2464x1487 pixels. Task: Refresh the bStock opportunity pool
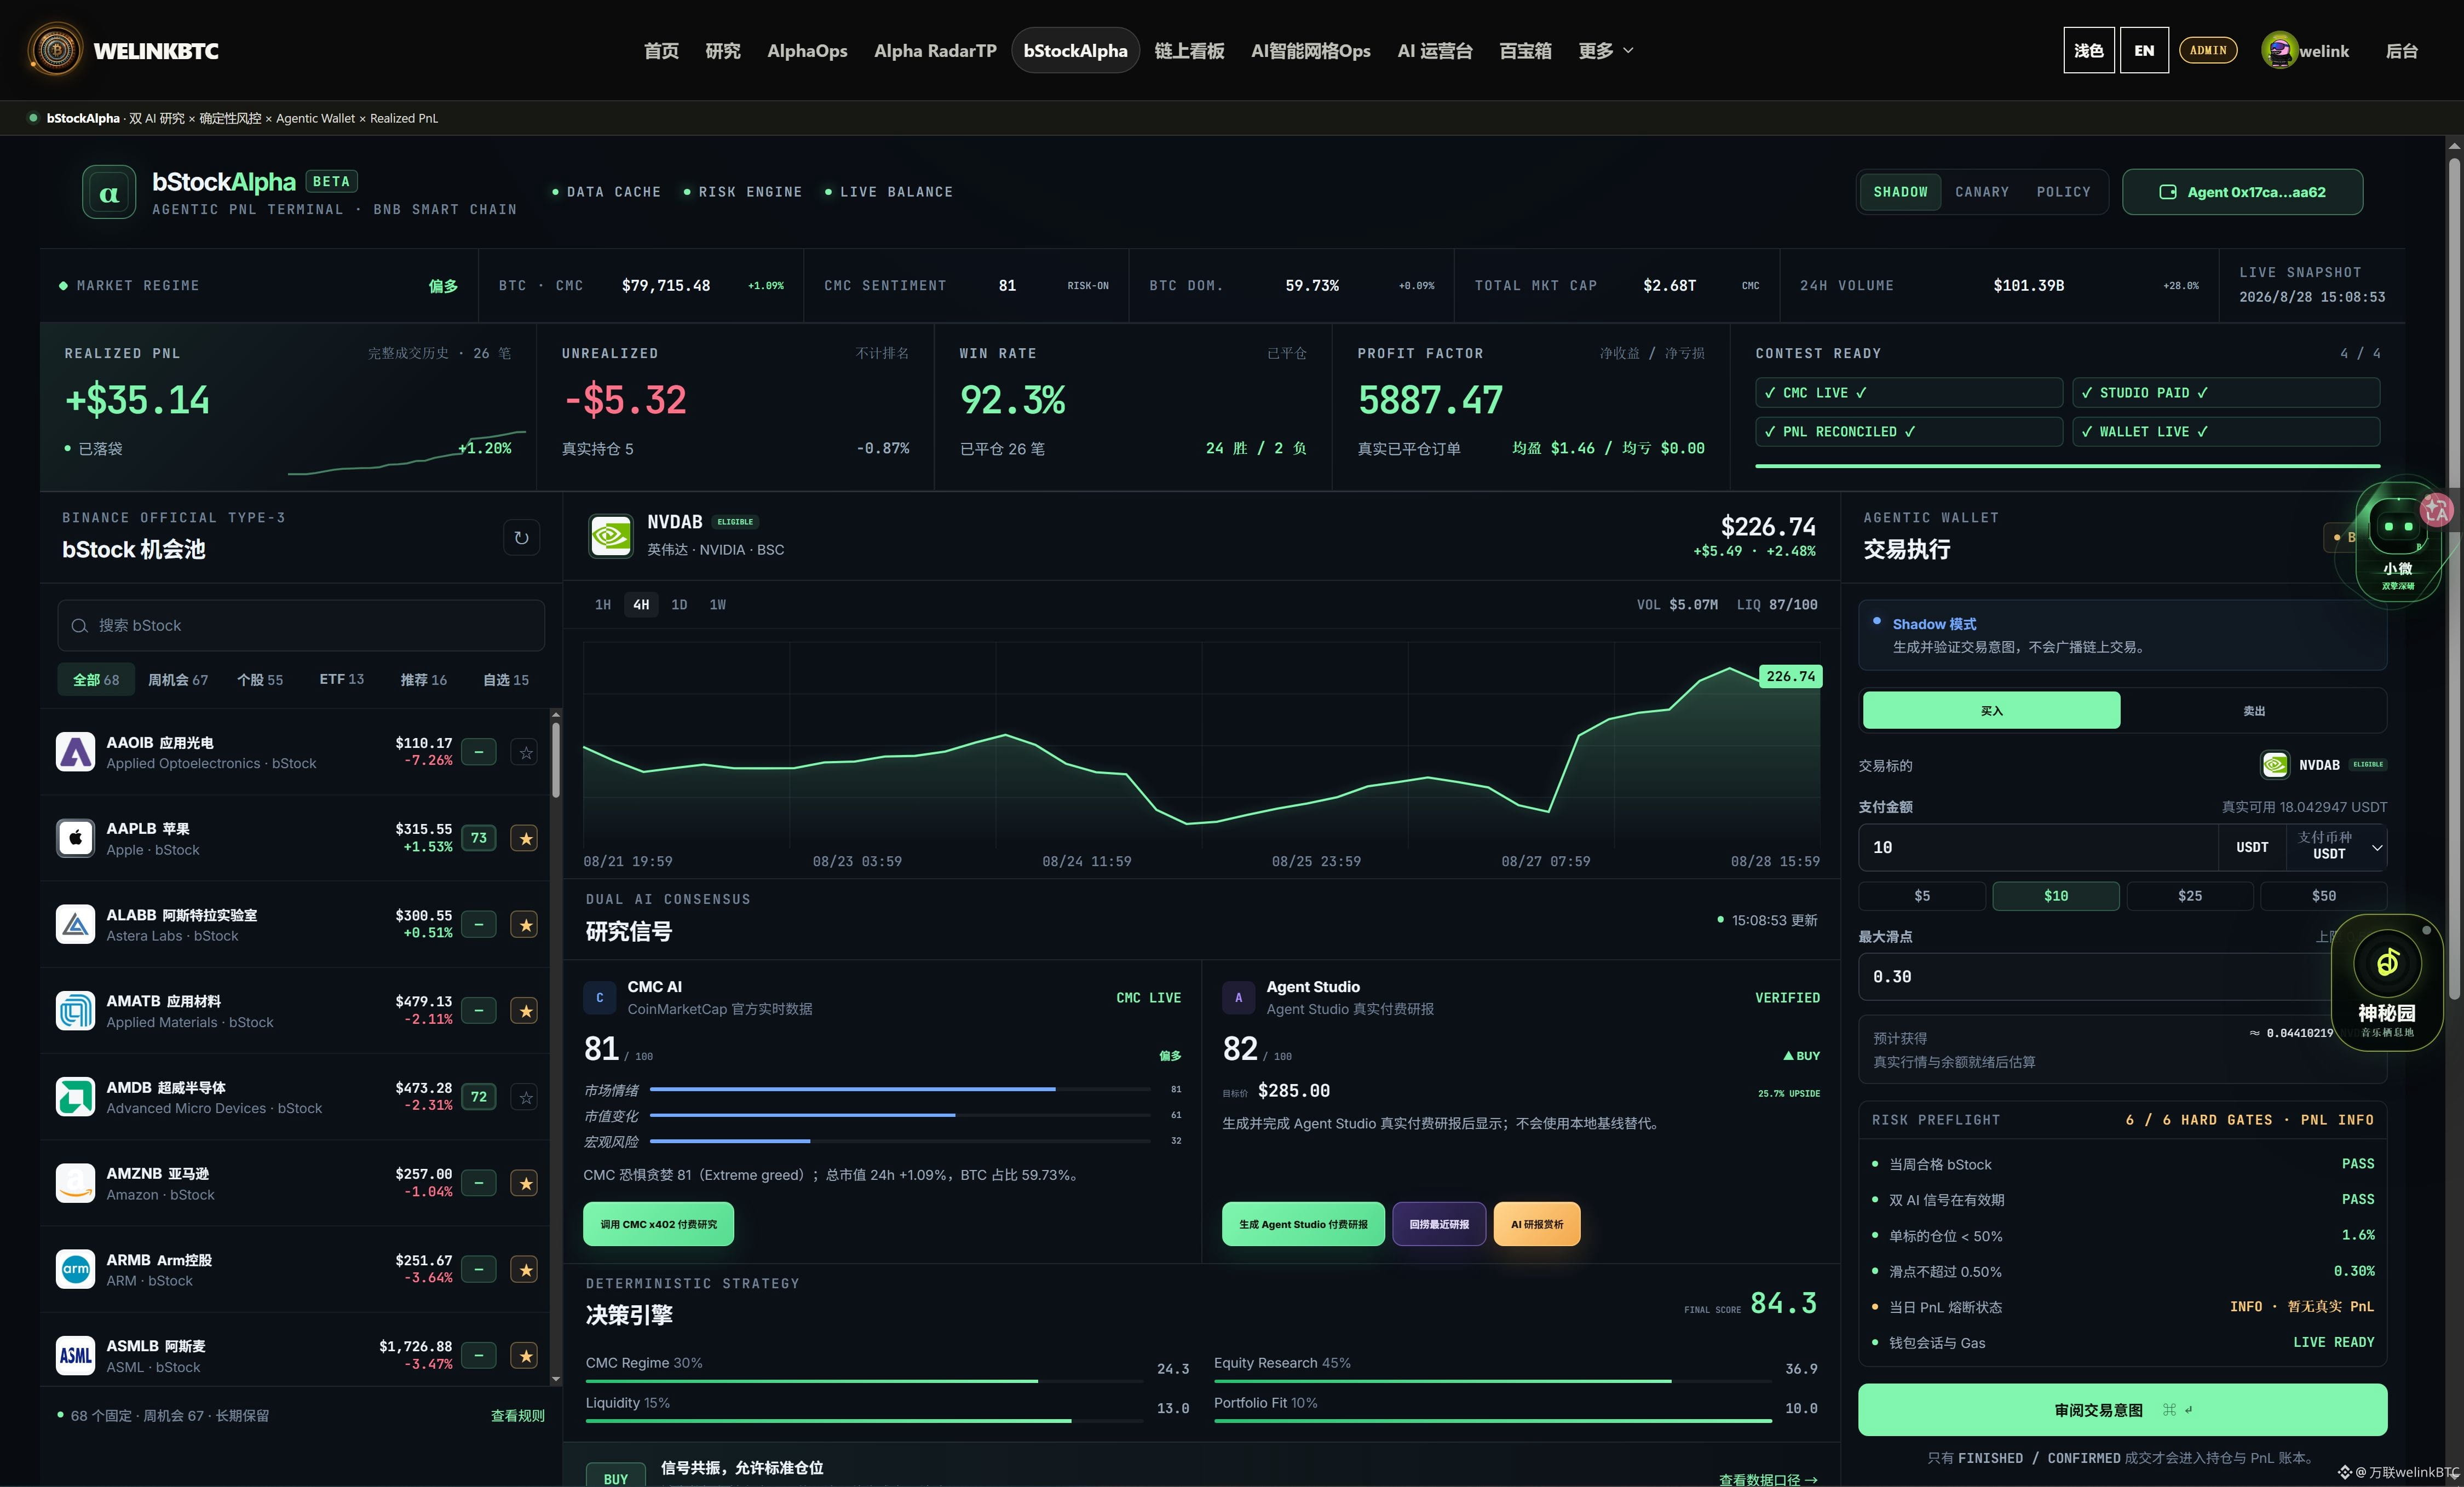[x=521, y=538]
